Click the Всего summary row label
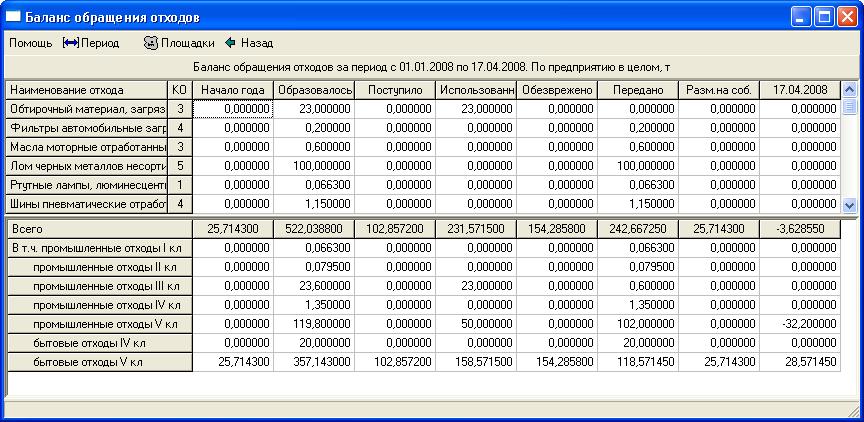Viewport: 864px width, 422px height. (x=98, y=229)
